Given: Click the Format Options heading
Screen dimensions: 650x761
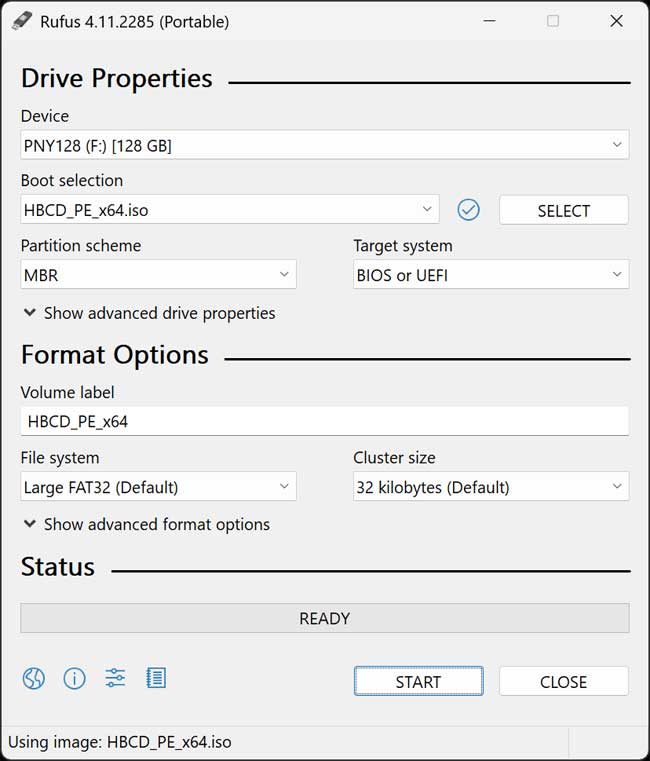Looking at the screenshot, I should point(115,355).
